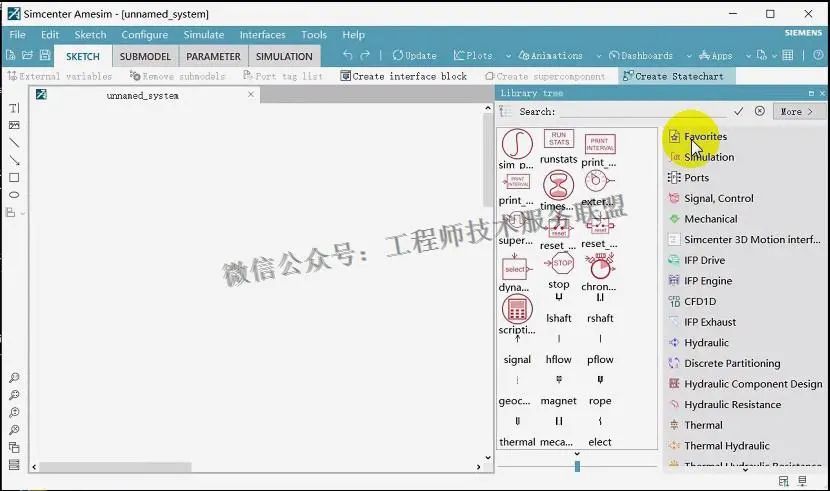The image size is (830, 491).
Task: Open the Dashboards dropdown arrow
Action: click(689, 56)
